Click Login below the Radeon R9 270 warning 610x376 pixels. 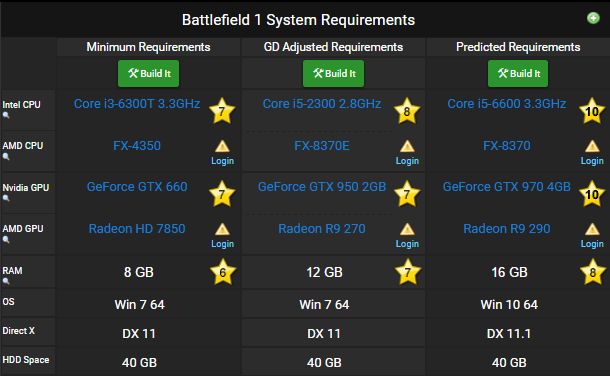pos(407,244)
